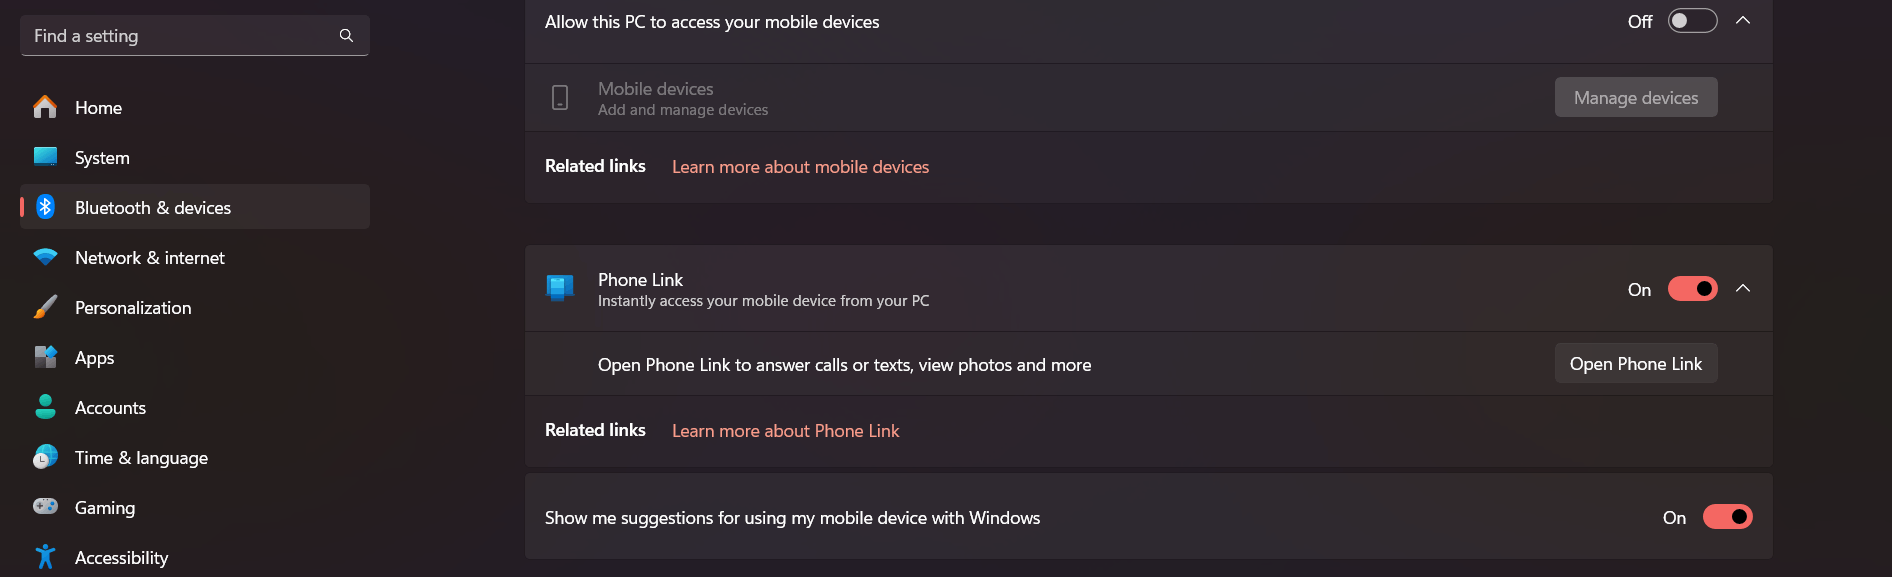Learn more about Phone Link
Screen dimensions: 1892x577
point(785,430)
